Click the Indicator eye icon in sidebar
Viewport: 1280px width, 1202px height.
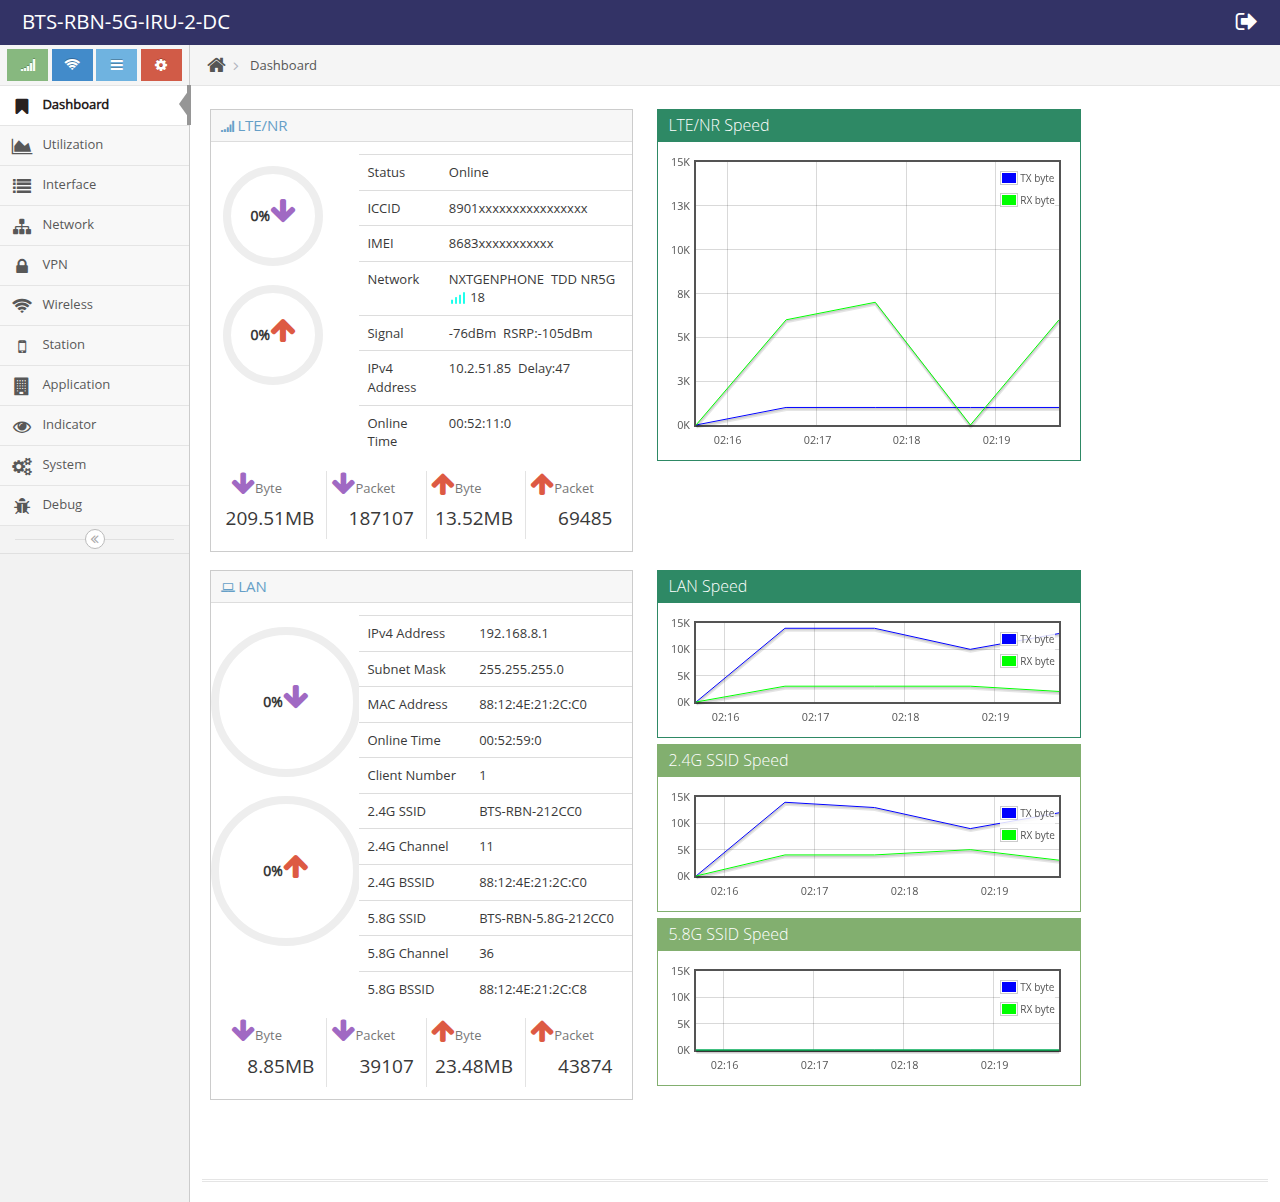point(22,426)
